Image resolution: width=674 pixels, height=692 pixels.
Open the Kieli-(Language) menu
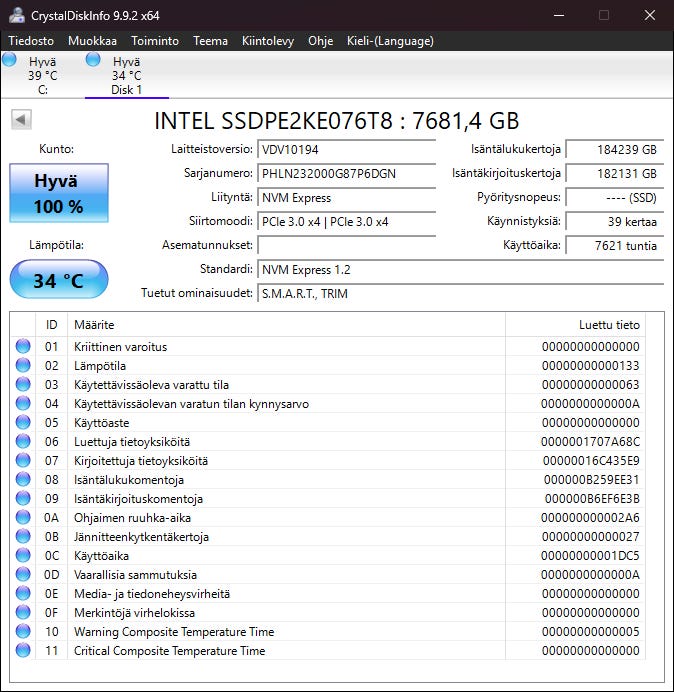390,41
